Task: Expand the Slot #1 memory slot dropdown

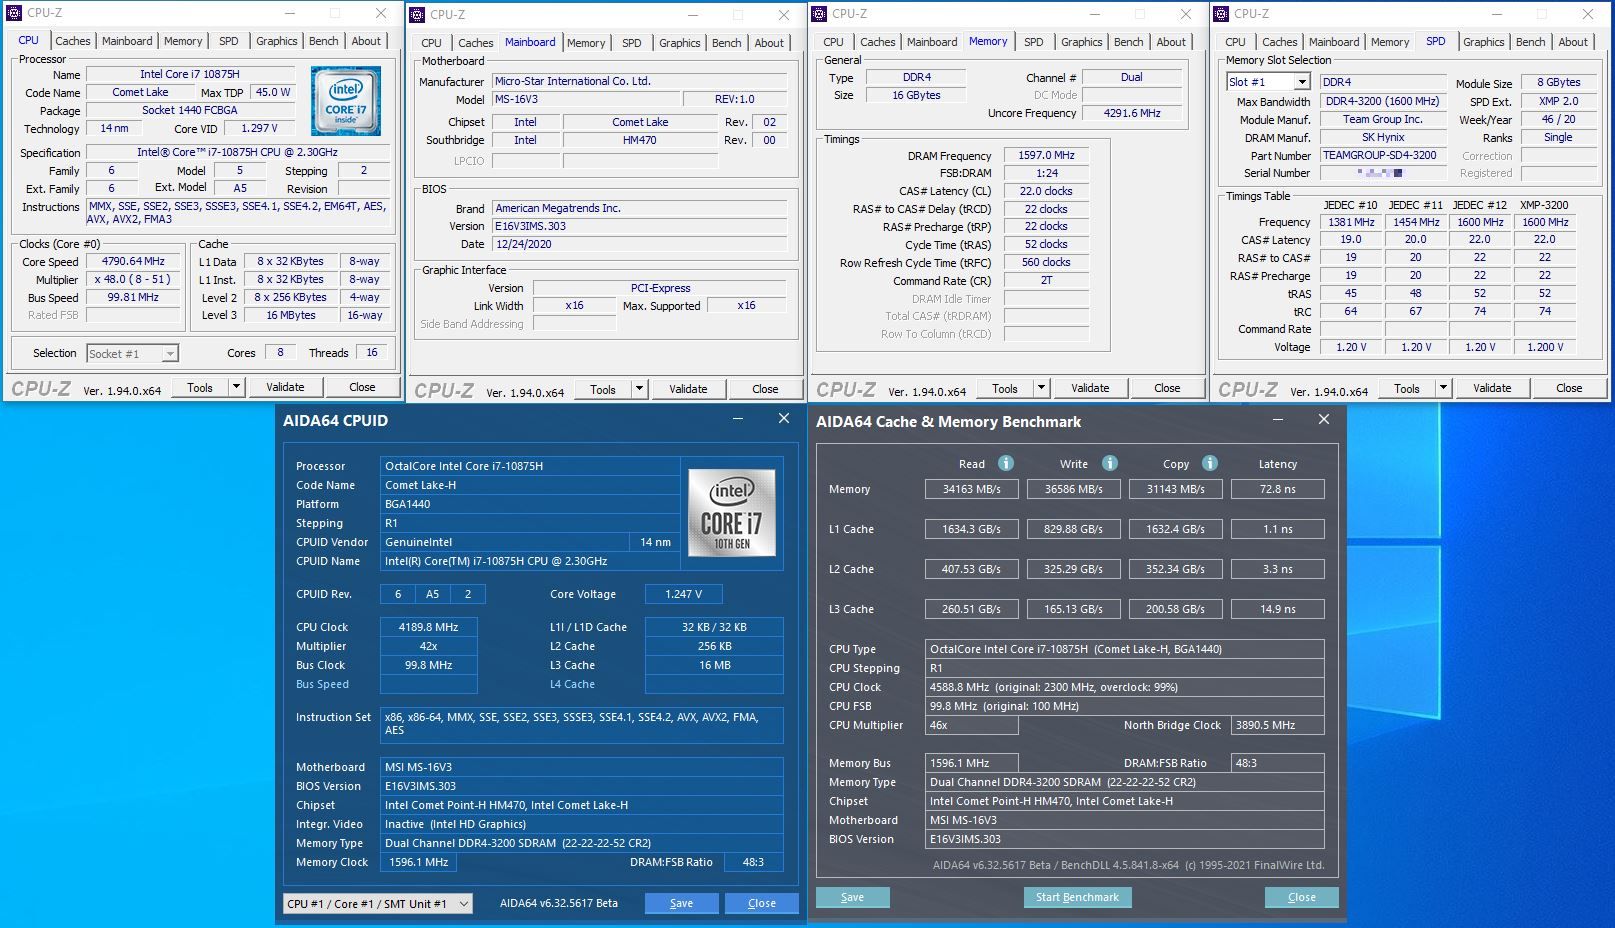Action: click(x=1302, y=82)
